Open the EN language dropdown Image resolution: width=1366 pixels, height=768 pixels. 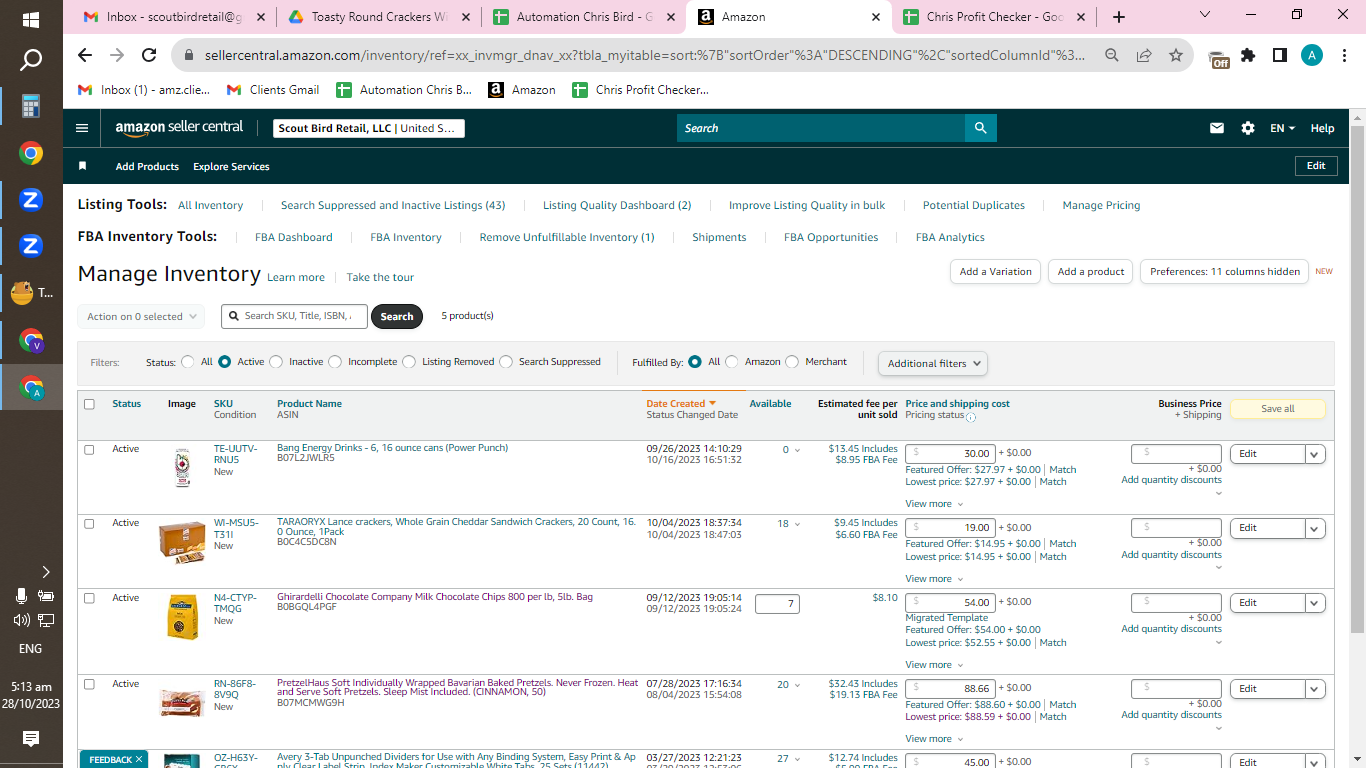tap(1283, 128)
